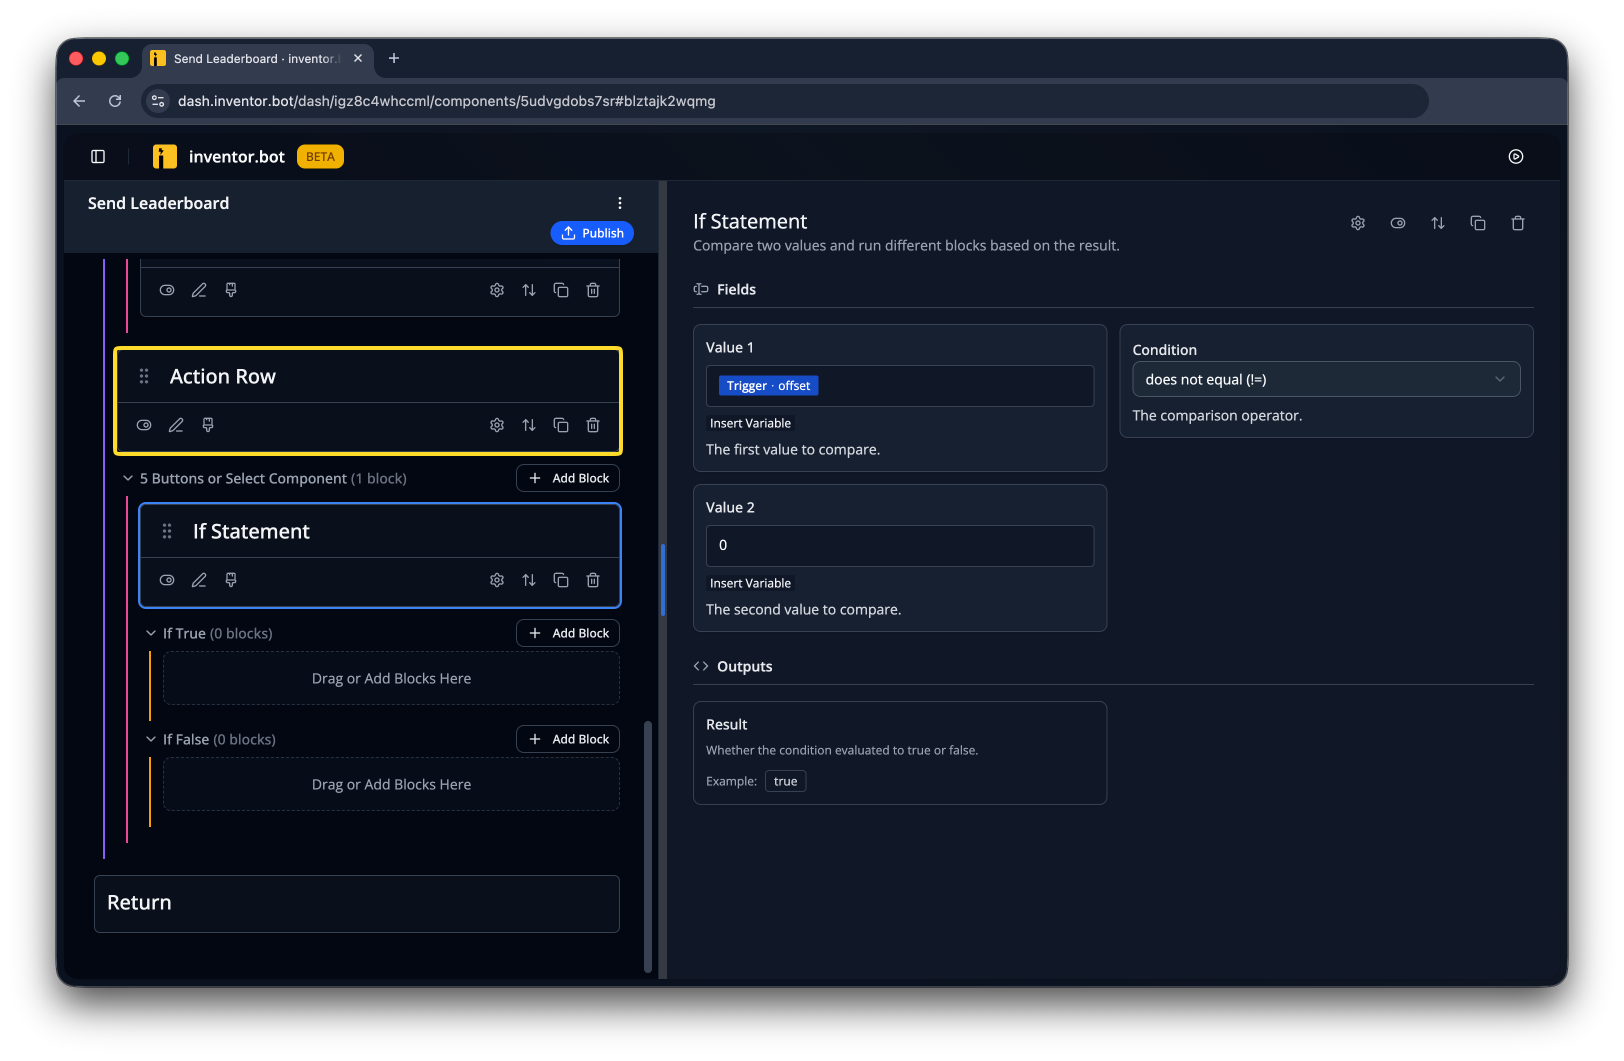Click the play icon in the top right
Image resolution: width=1624 pixels, height=1061 pixels.
[x=1516, y=156]
